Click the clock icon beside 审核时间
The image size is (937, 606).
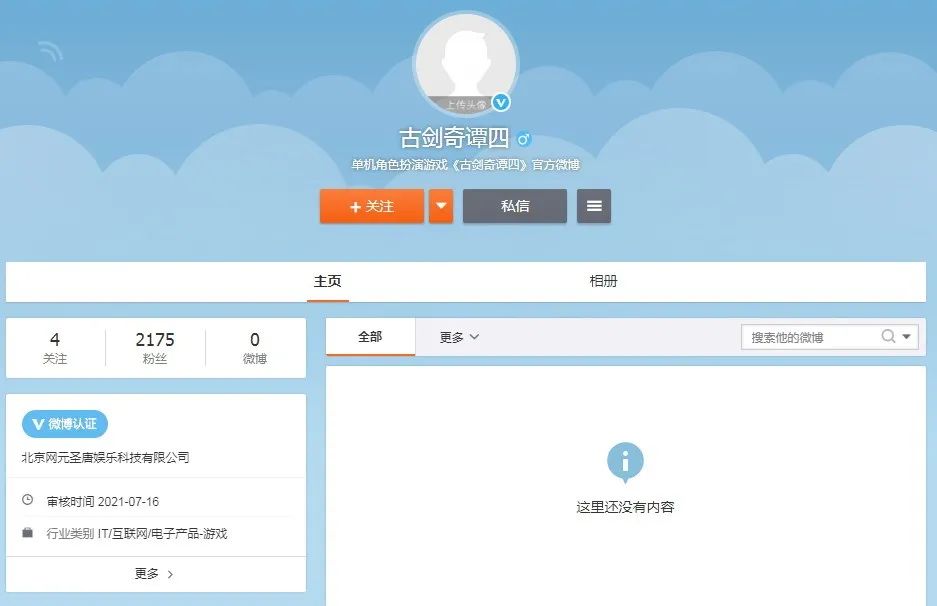tap(28, 501)
